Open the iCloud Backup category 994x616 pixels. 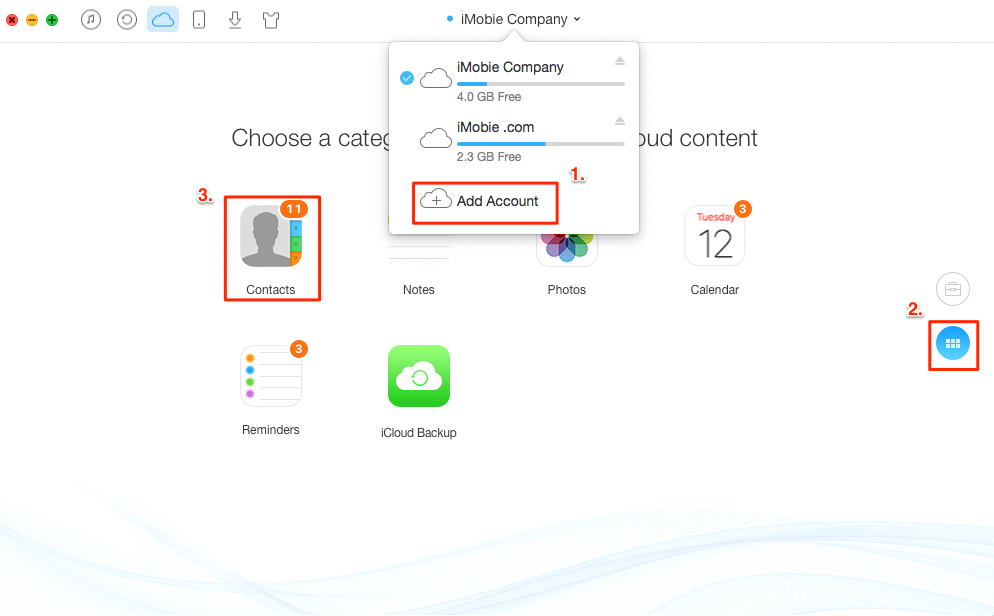419,376
